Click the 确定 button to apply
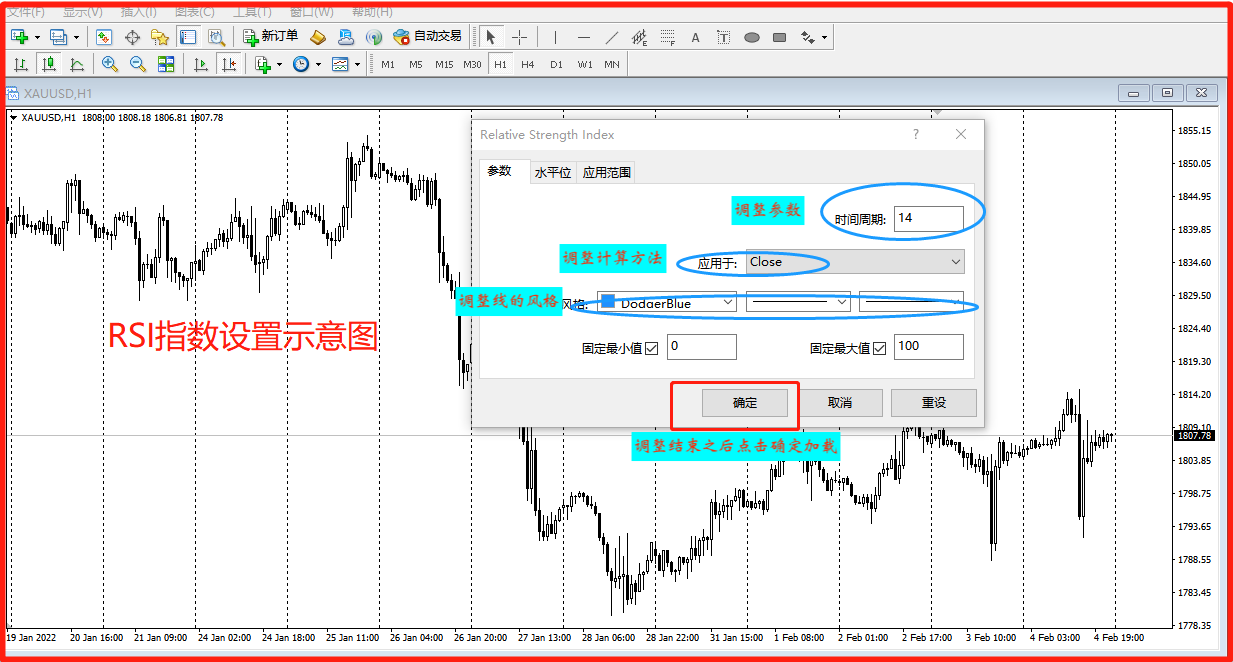The image size is (1233, 662). [x=745, y=402]
